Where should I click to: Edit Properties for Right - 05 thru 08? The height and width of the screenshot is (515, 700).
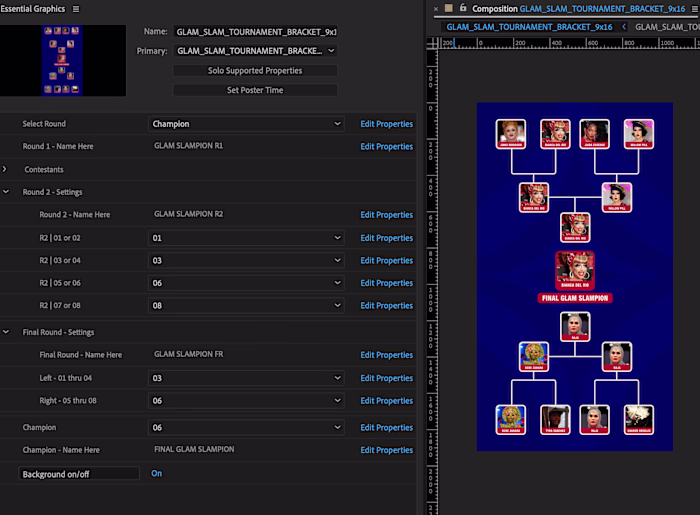coord(387,401)
